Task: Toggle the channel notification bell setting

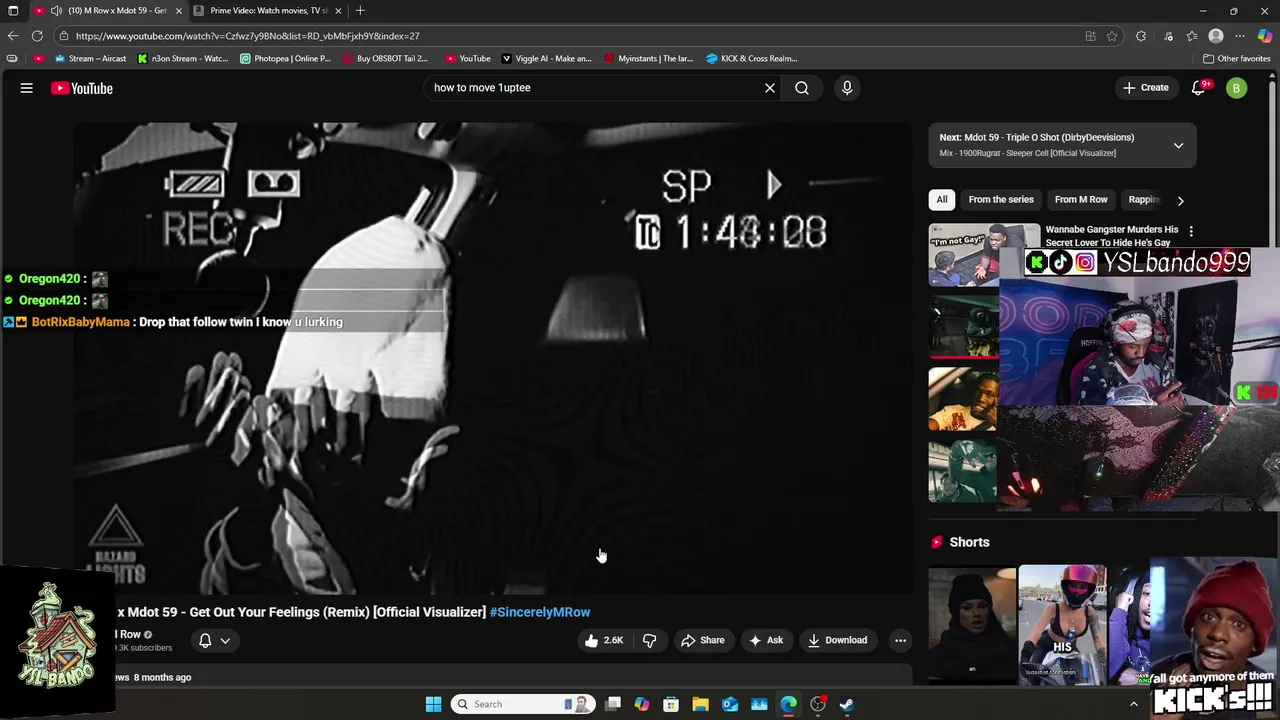Action: click(x=214, y=640)
